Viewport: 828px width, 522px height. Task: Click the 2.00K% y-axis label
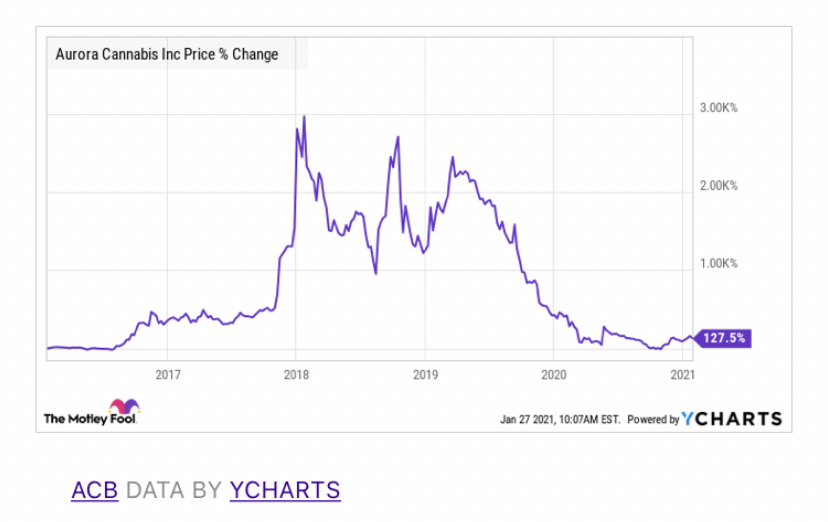coord(717,186)
